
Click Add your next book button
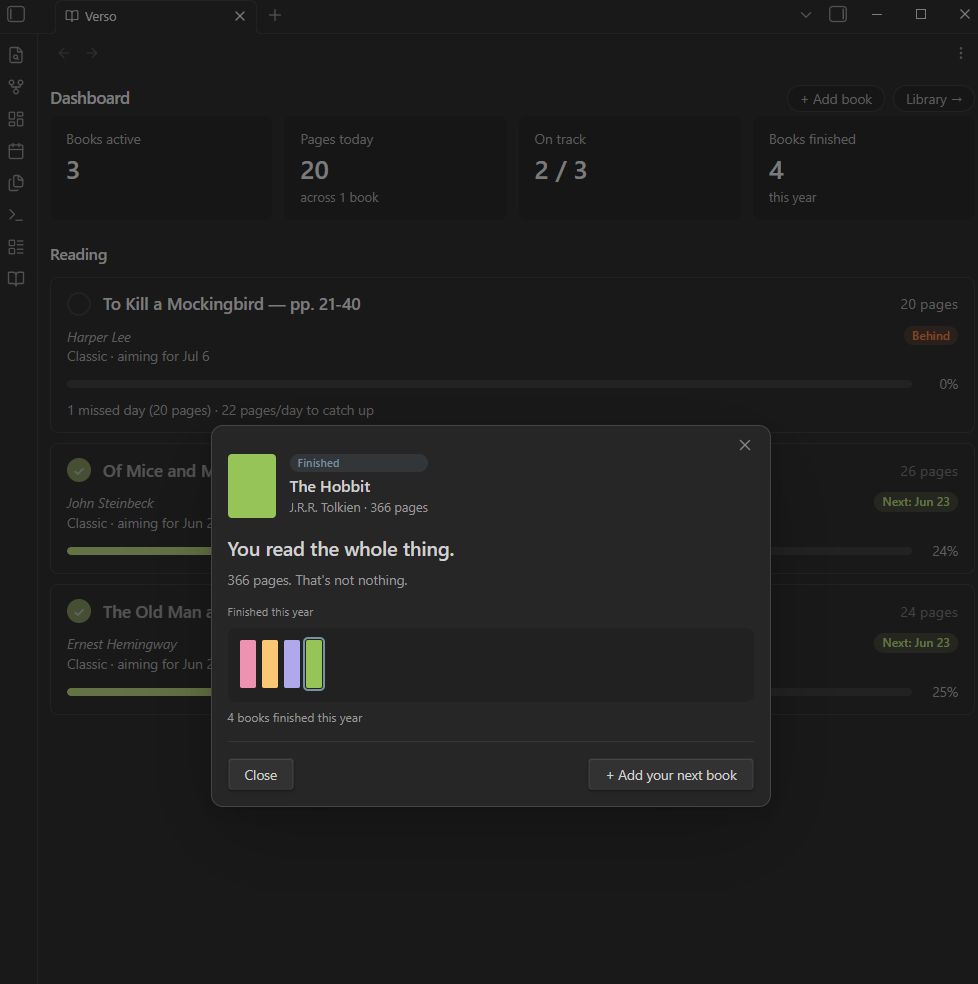[x=670, y=775]
